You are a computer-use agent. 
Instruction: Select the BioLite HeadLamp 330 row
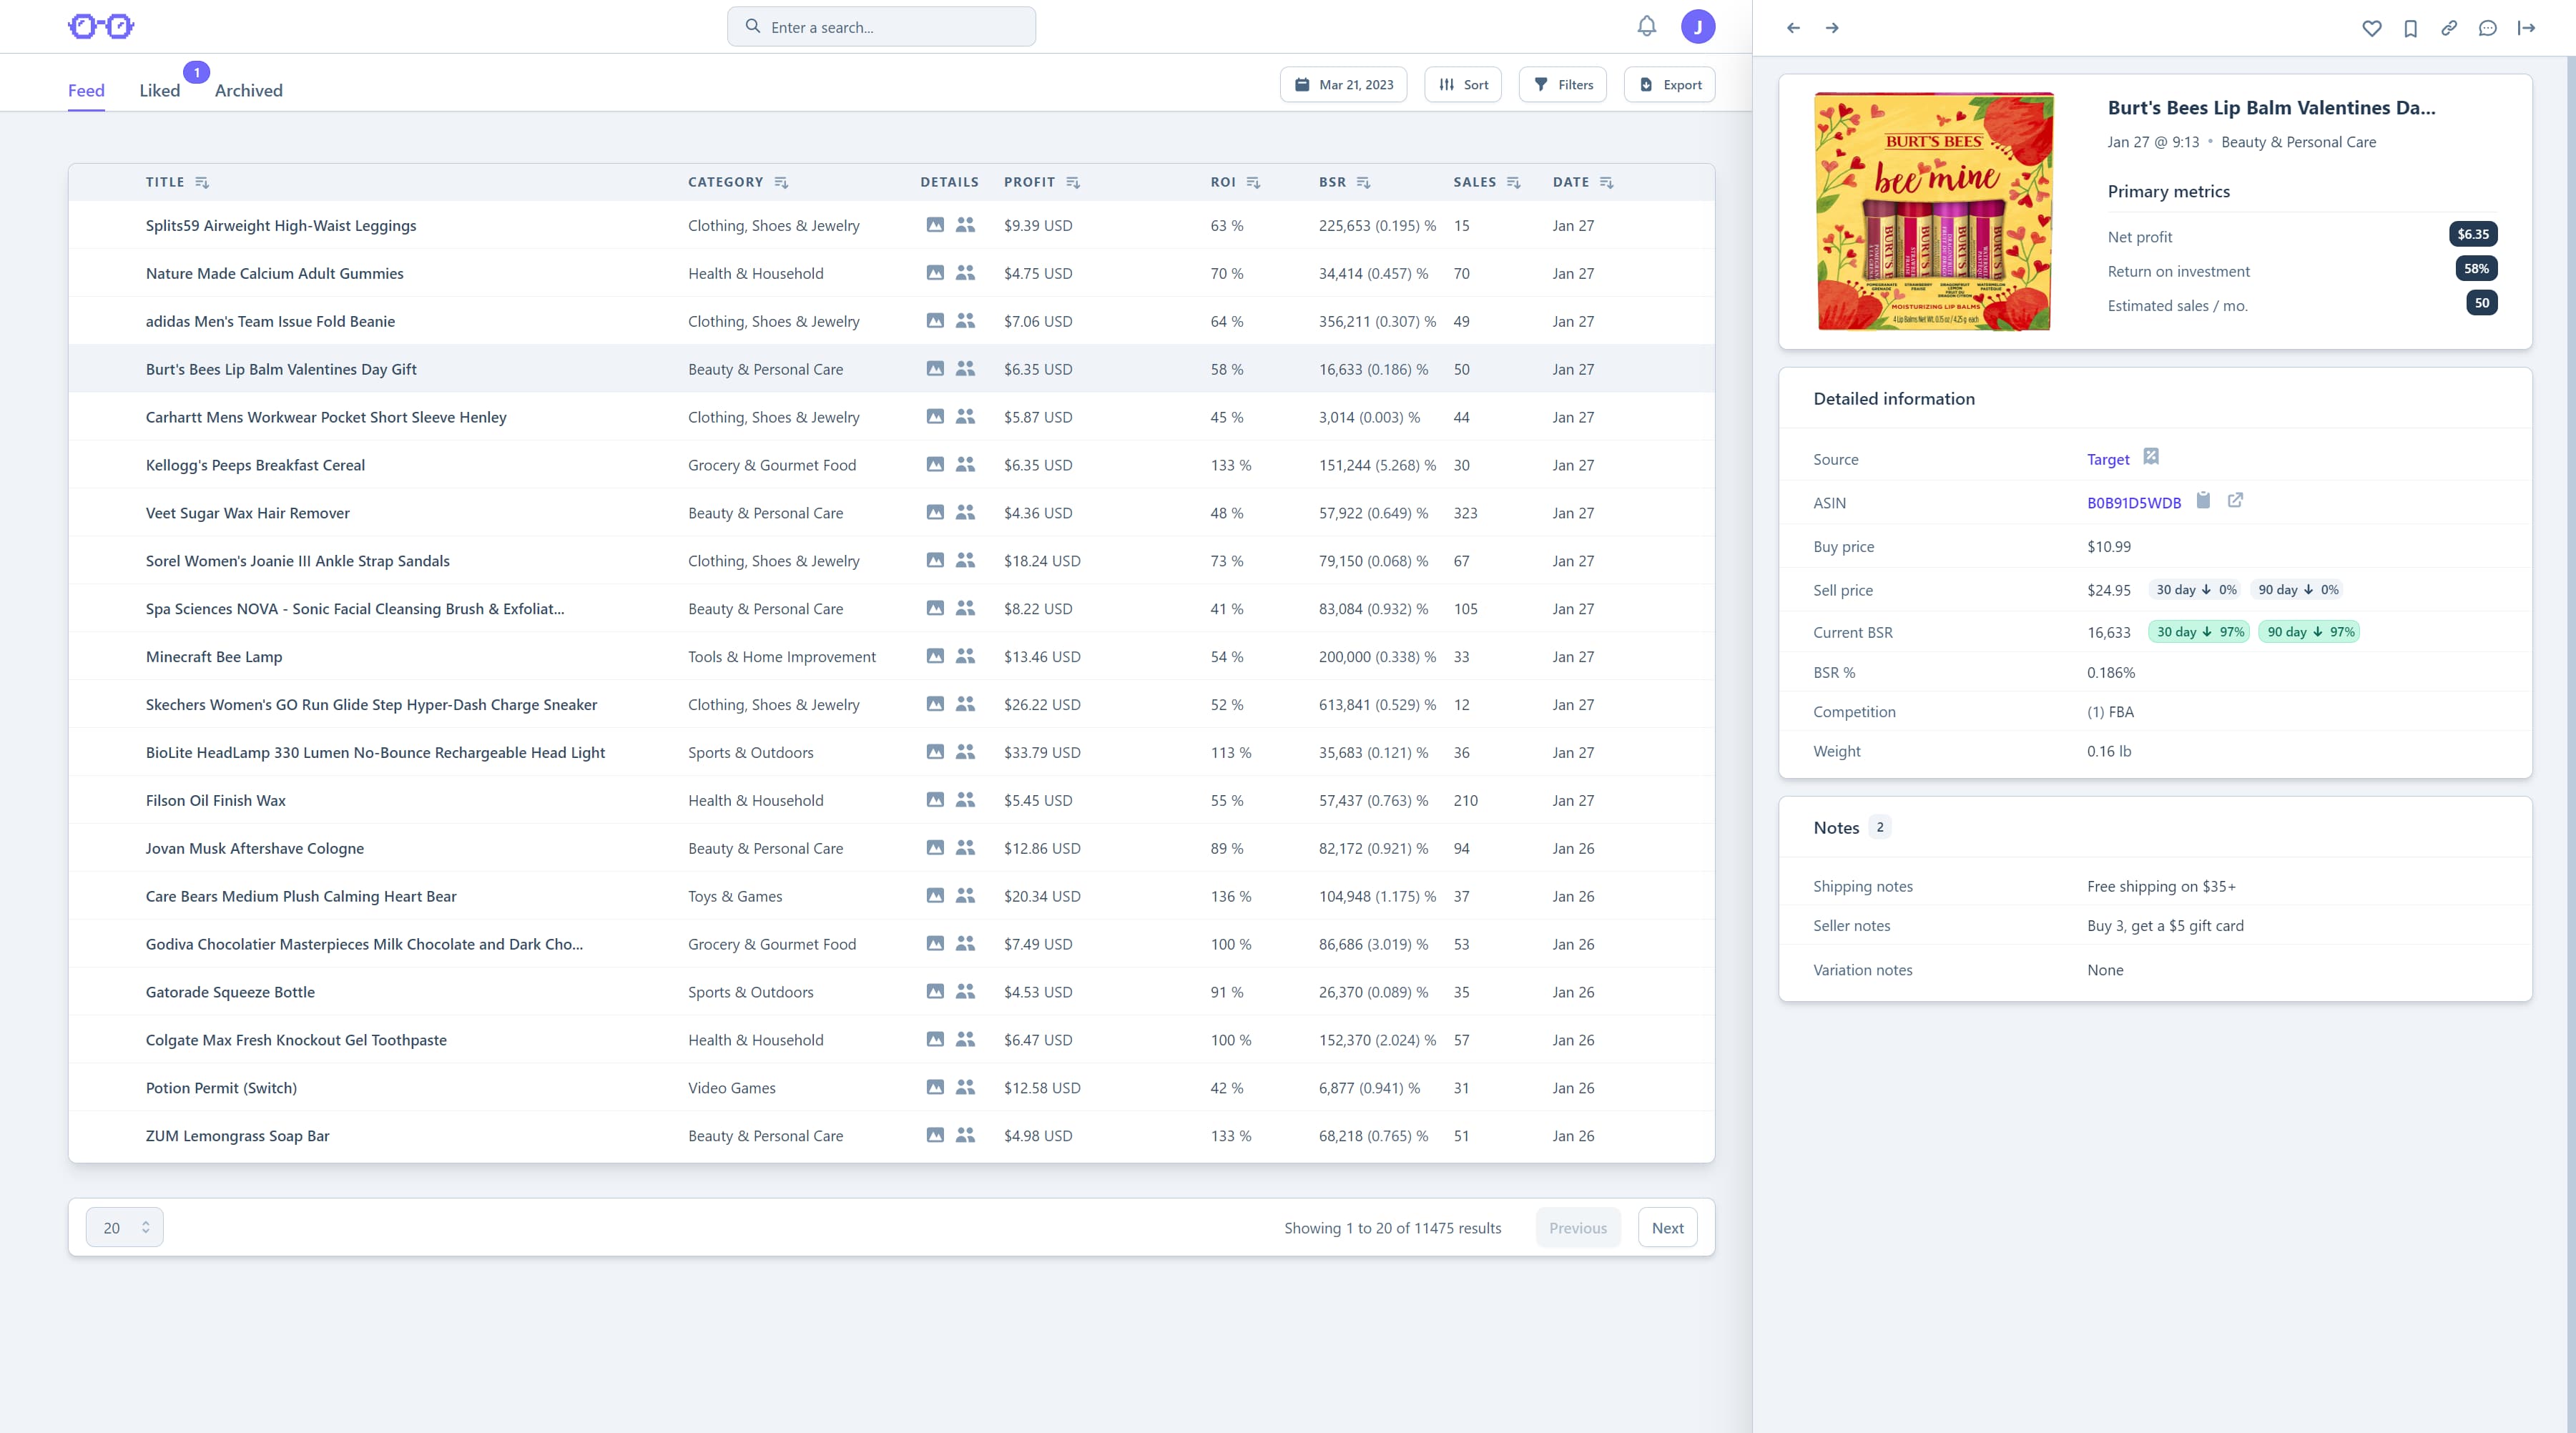[891, 752]
